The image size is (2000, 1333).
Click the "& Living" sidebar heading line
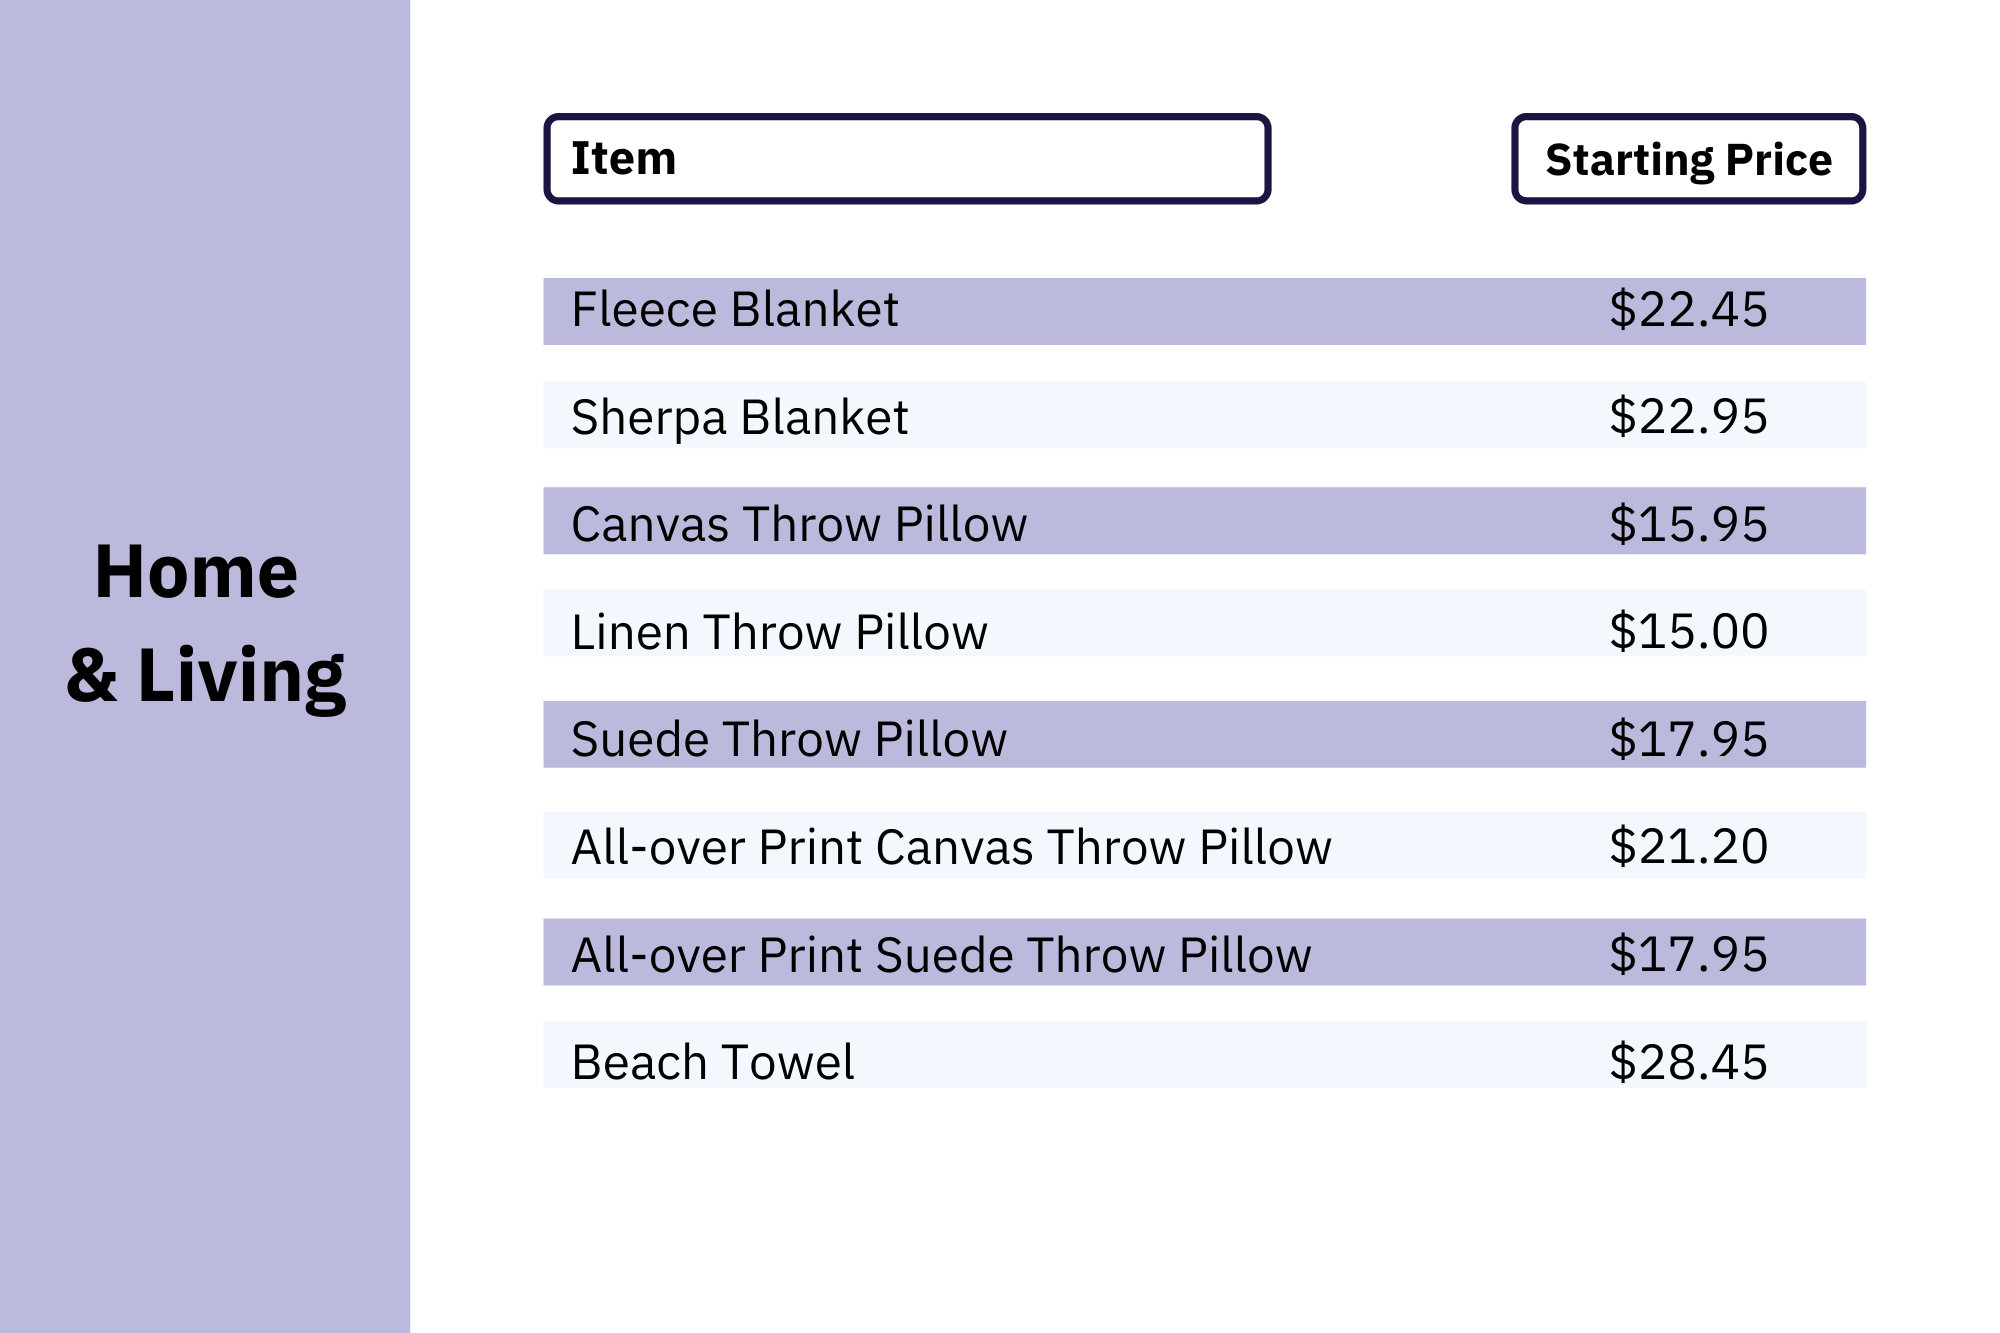click(x=206, y=676)
